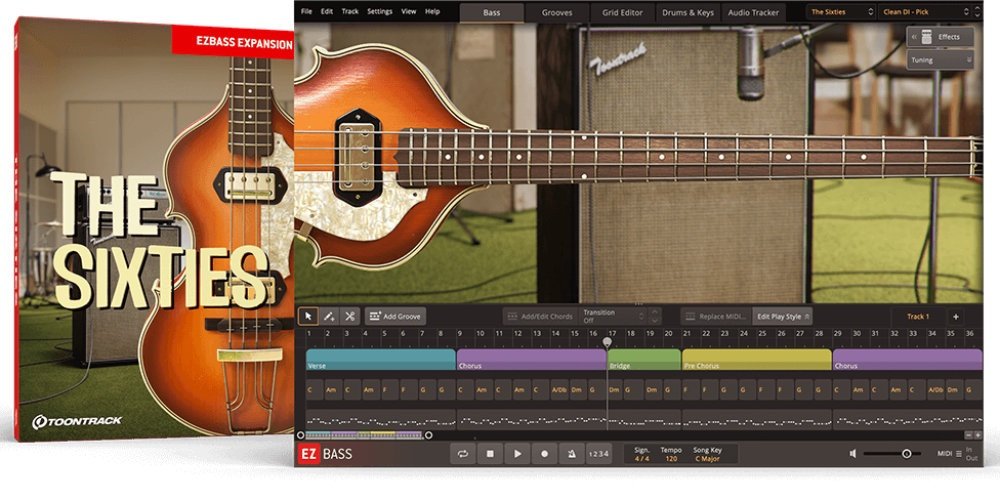Viewport: 1000px width, 500px height.
Task: Open the Settings menu
Action: coord(380,11)
